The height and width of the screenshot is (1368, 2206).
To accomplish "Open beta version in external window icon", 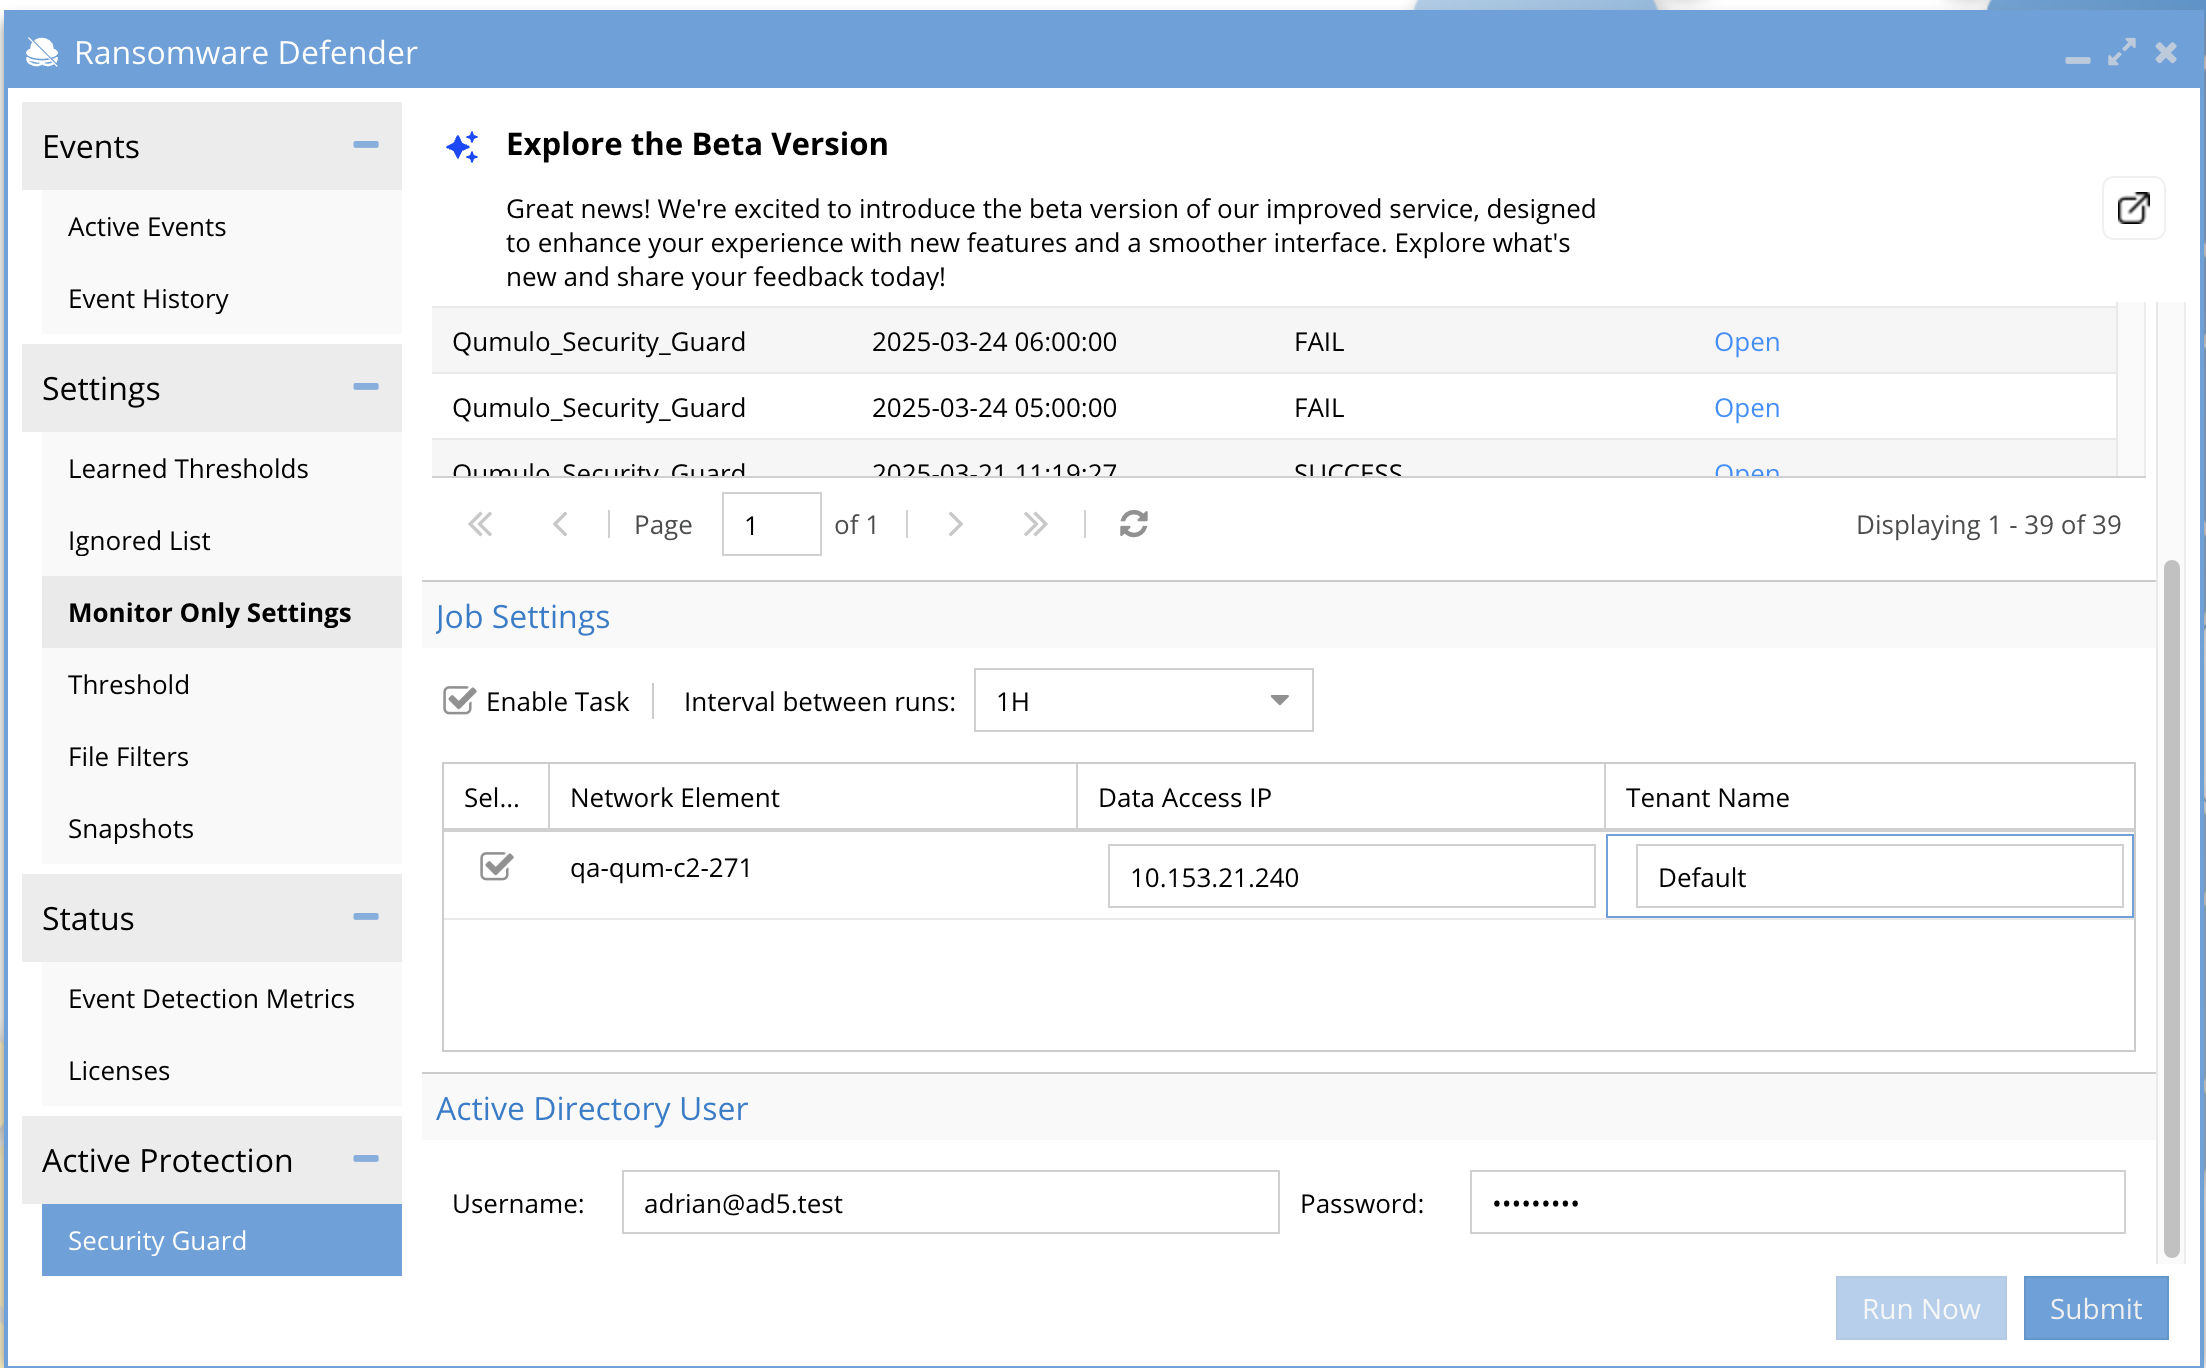I will tap(2133, 208).
